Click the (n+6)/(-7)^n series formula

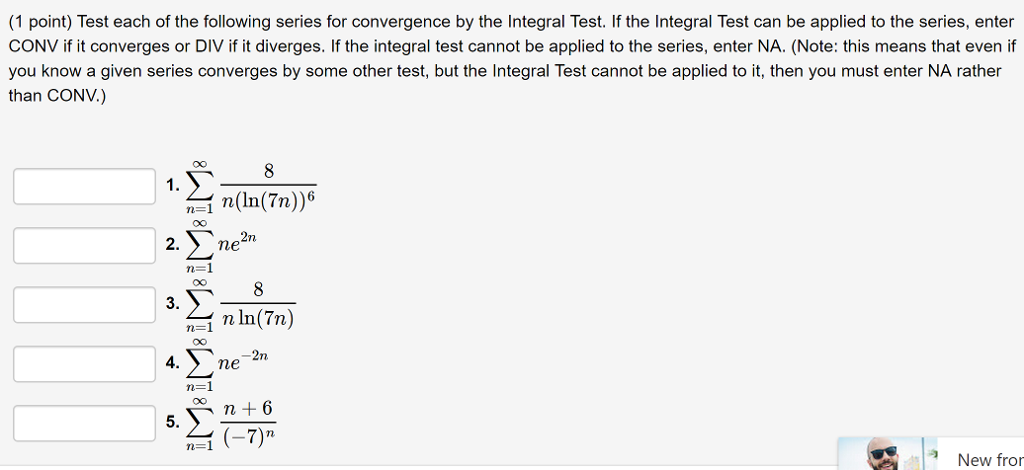237,422
